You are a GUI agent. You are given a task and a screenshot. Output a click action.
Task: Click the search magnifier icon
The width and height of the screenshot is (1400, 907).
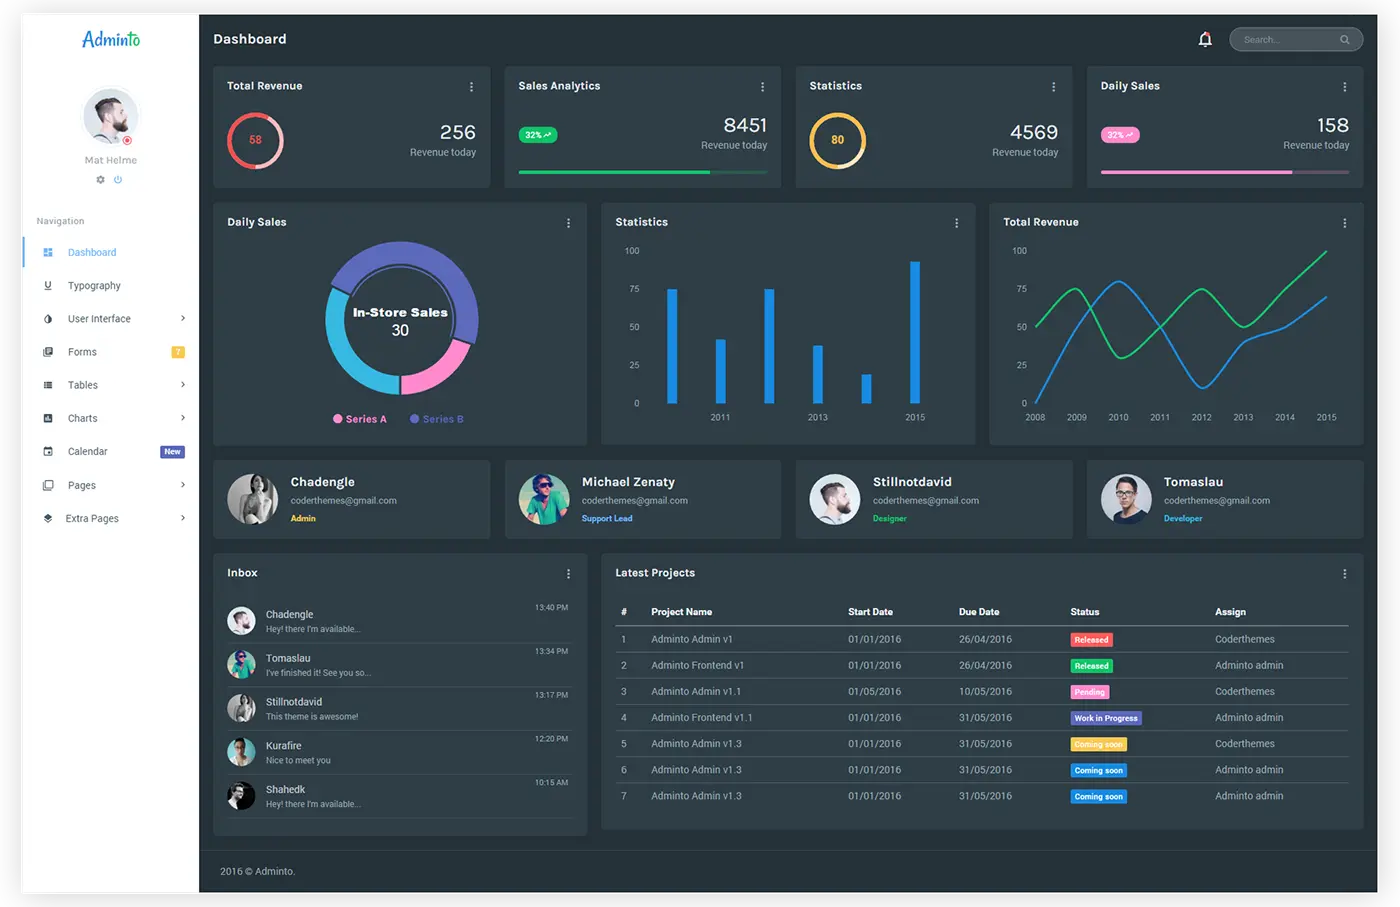(1345, 40)
